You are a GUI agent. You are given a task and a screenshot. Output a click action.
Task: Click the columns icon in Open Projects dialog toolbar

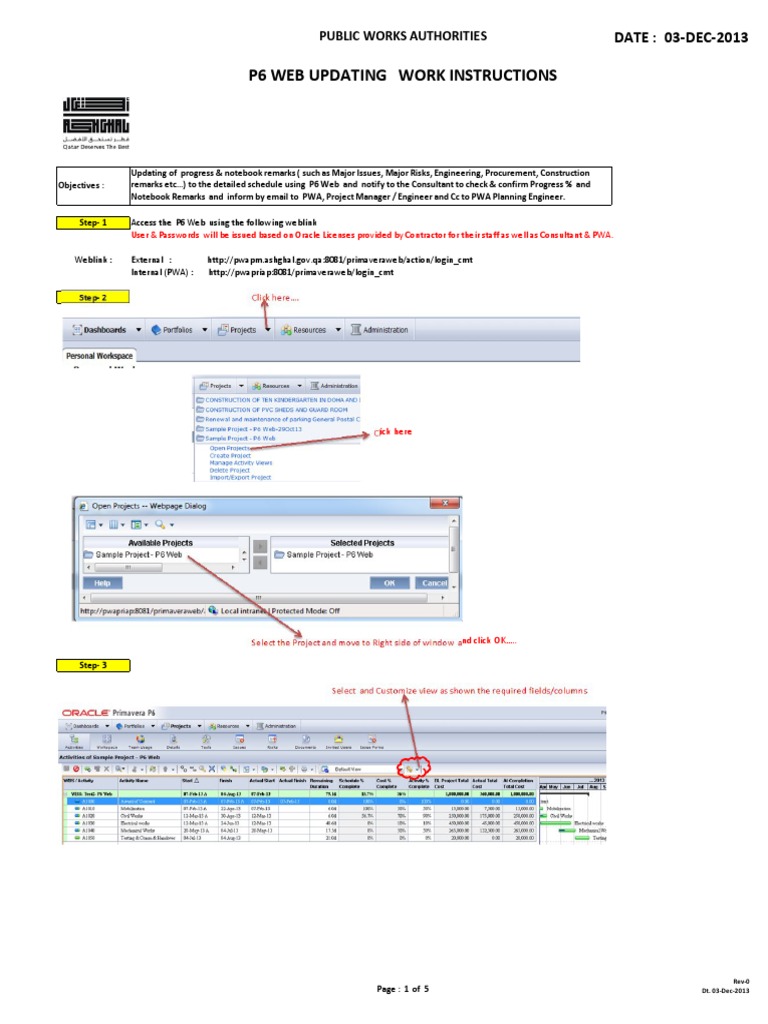(114, 525)
